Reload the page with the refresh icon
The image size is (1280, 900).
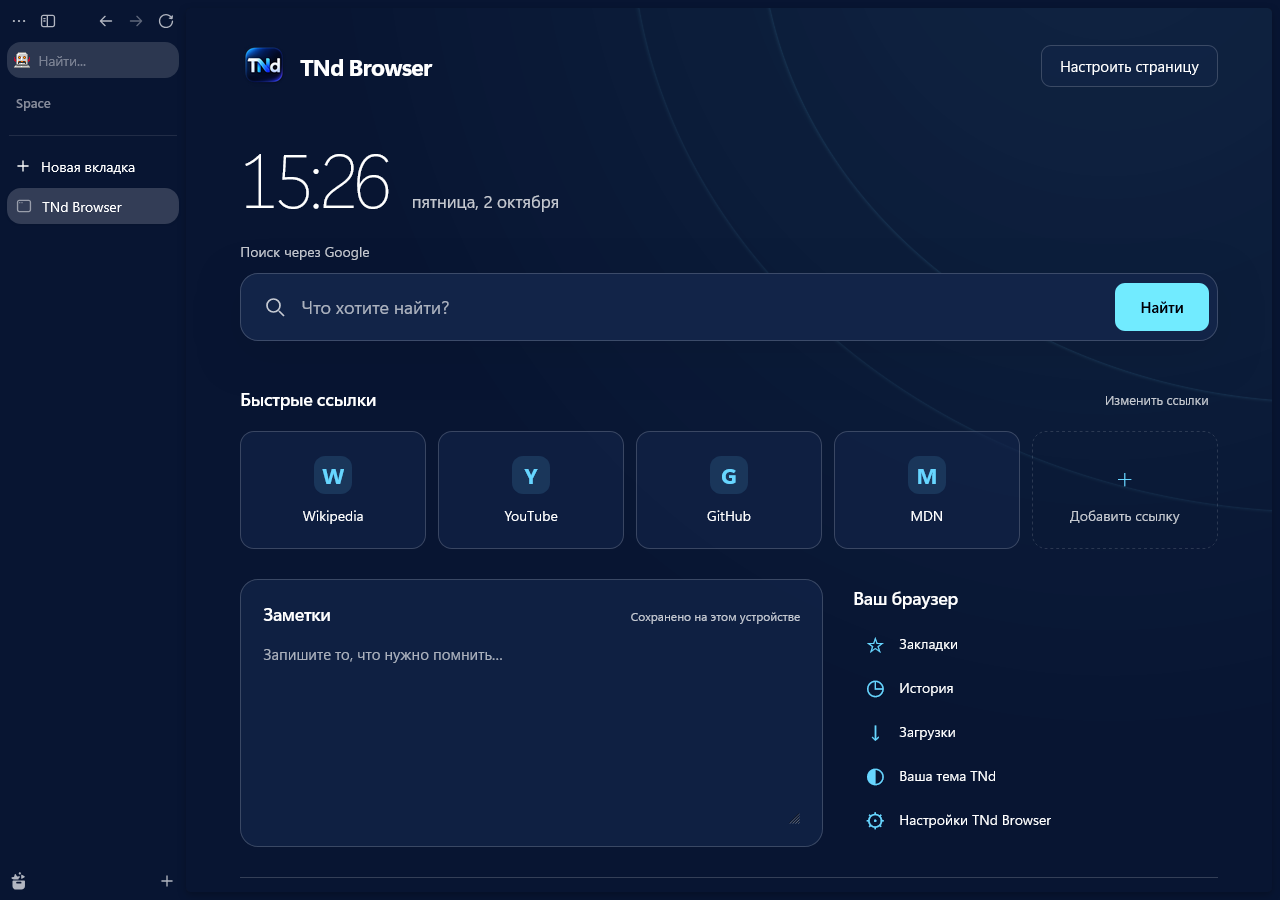[x=166, y=21]
